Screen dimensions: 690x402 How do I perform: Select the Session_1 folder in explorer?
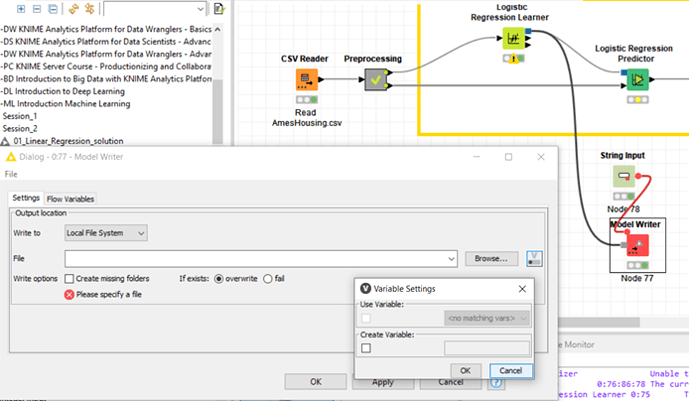[20, 116]
